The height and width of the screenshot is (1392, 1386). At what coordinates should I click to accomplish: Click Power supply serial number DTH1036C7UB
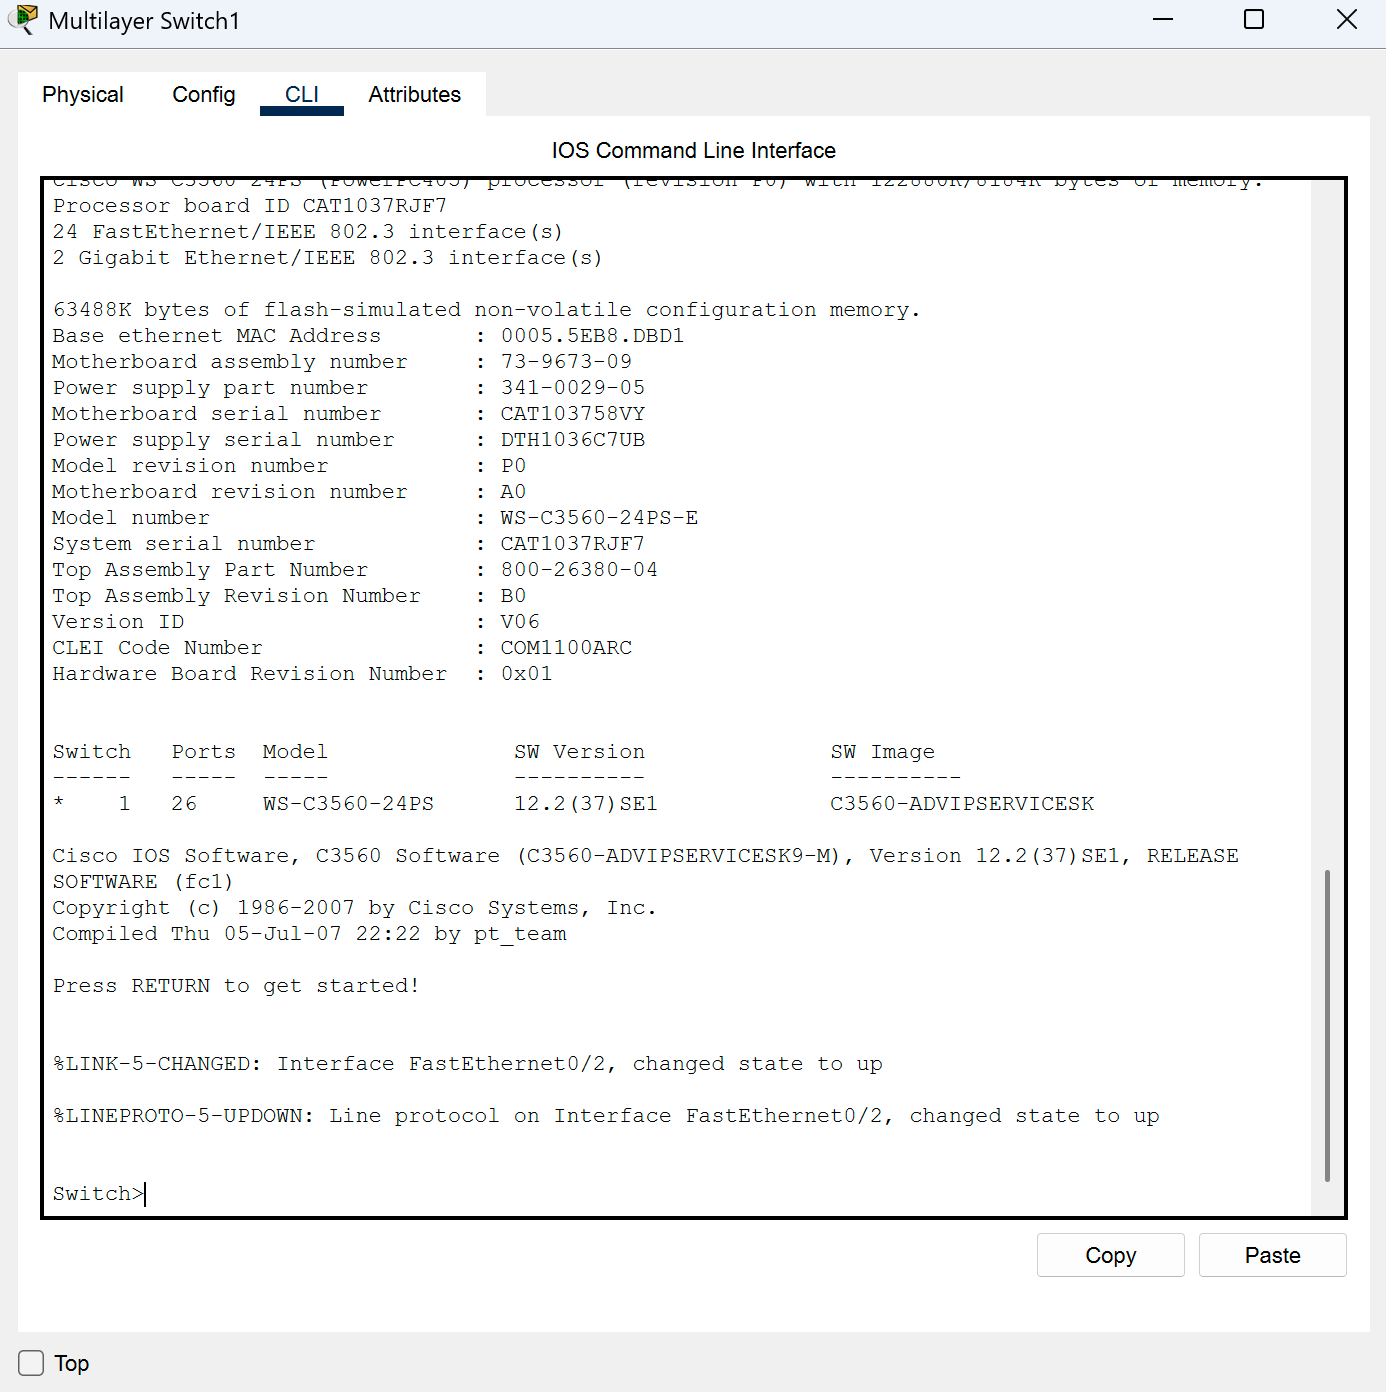572,440
